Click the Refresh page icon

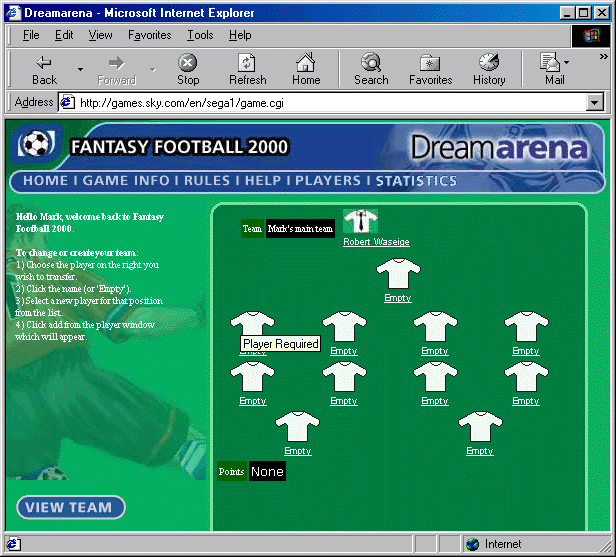[247, 63]
